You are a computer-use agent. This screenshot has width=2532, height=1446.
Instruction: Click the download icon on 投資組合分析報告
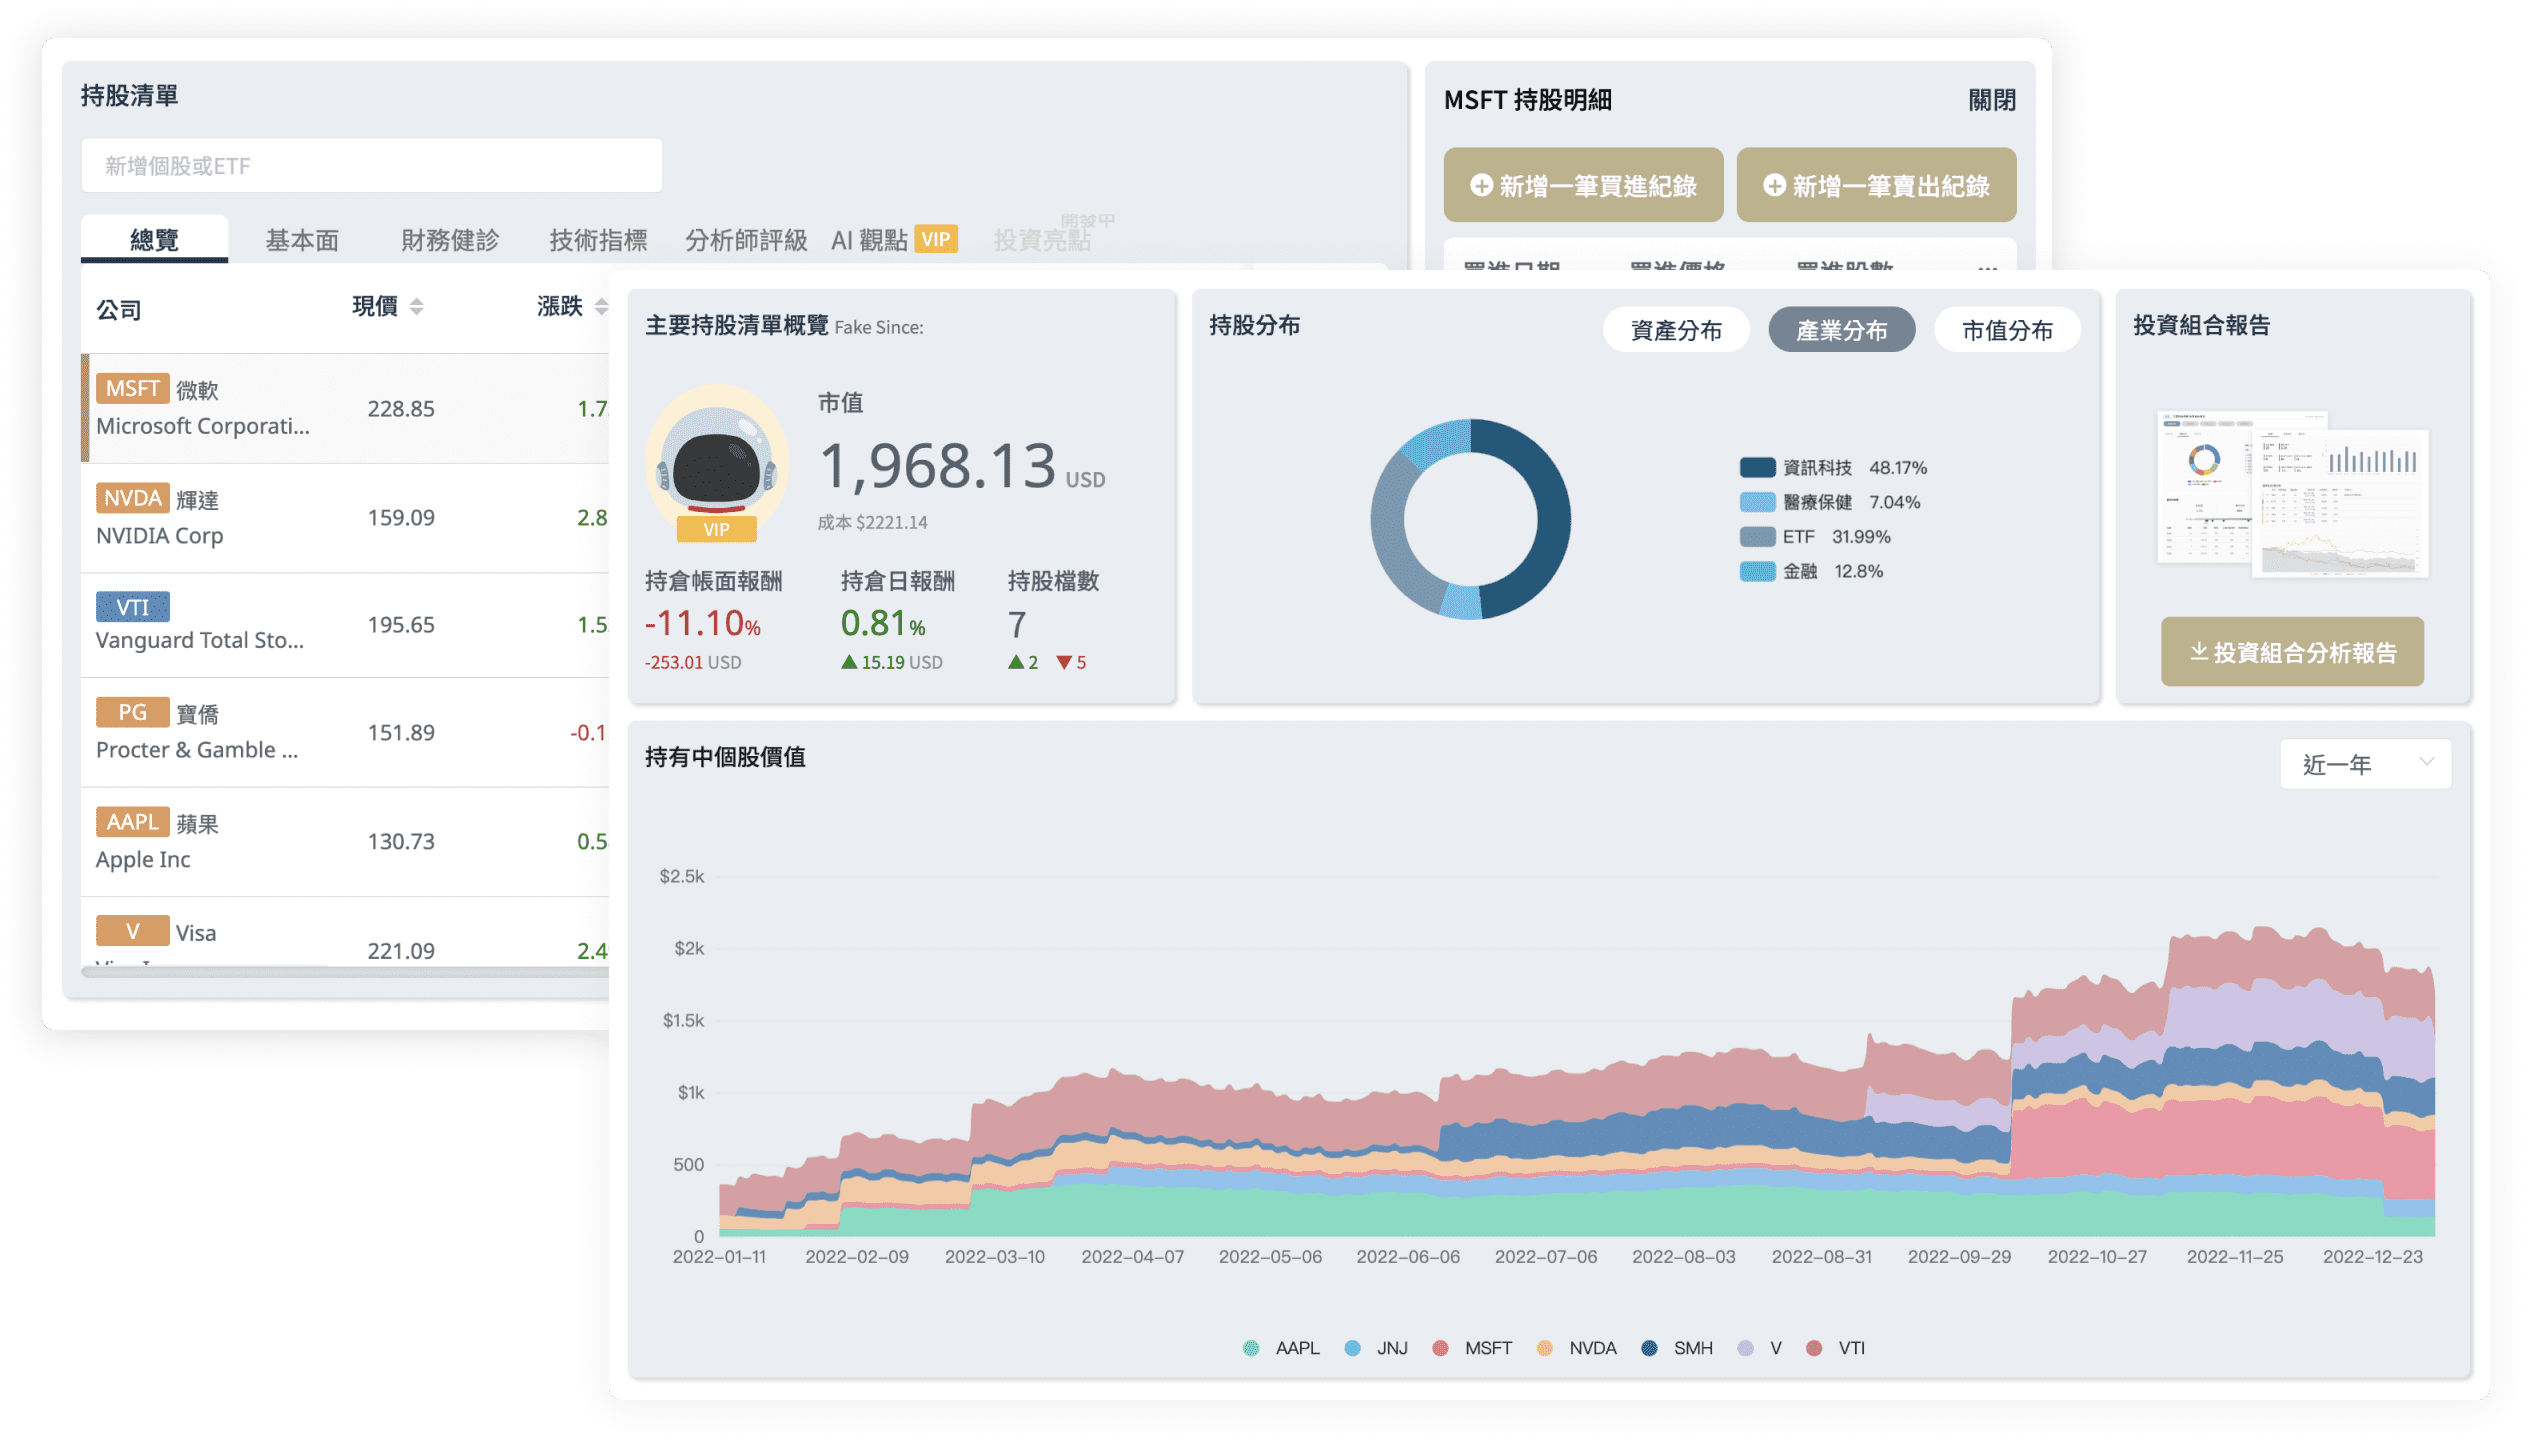(2198, 652)
